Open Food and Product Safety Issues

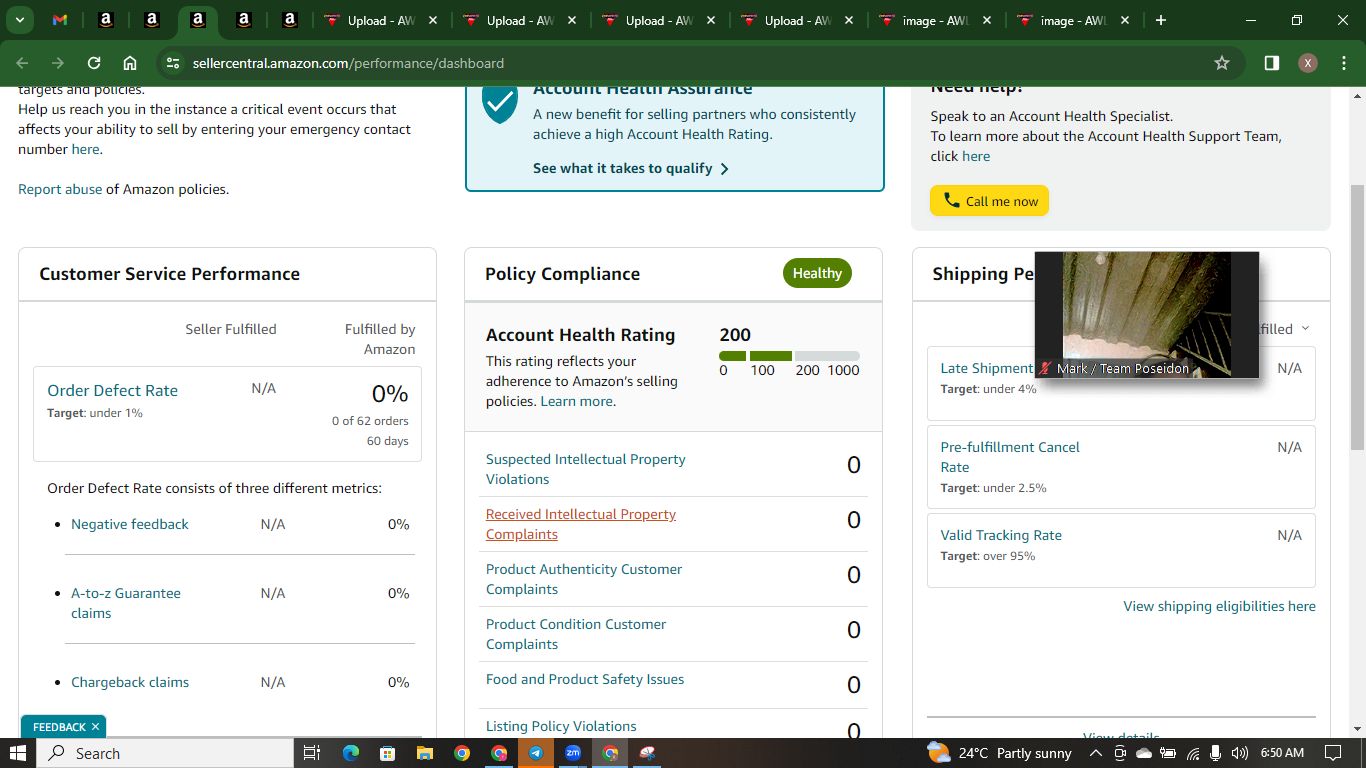[585, 679]
